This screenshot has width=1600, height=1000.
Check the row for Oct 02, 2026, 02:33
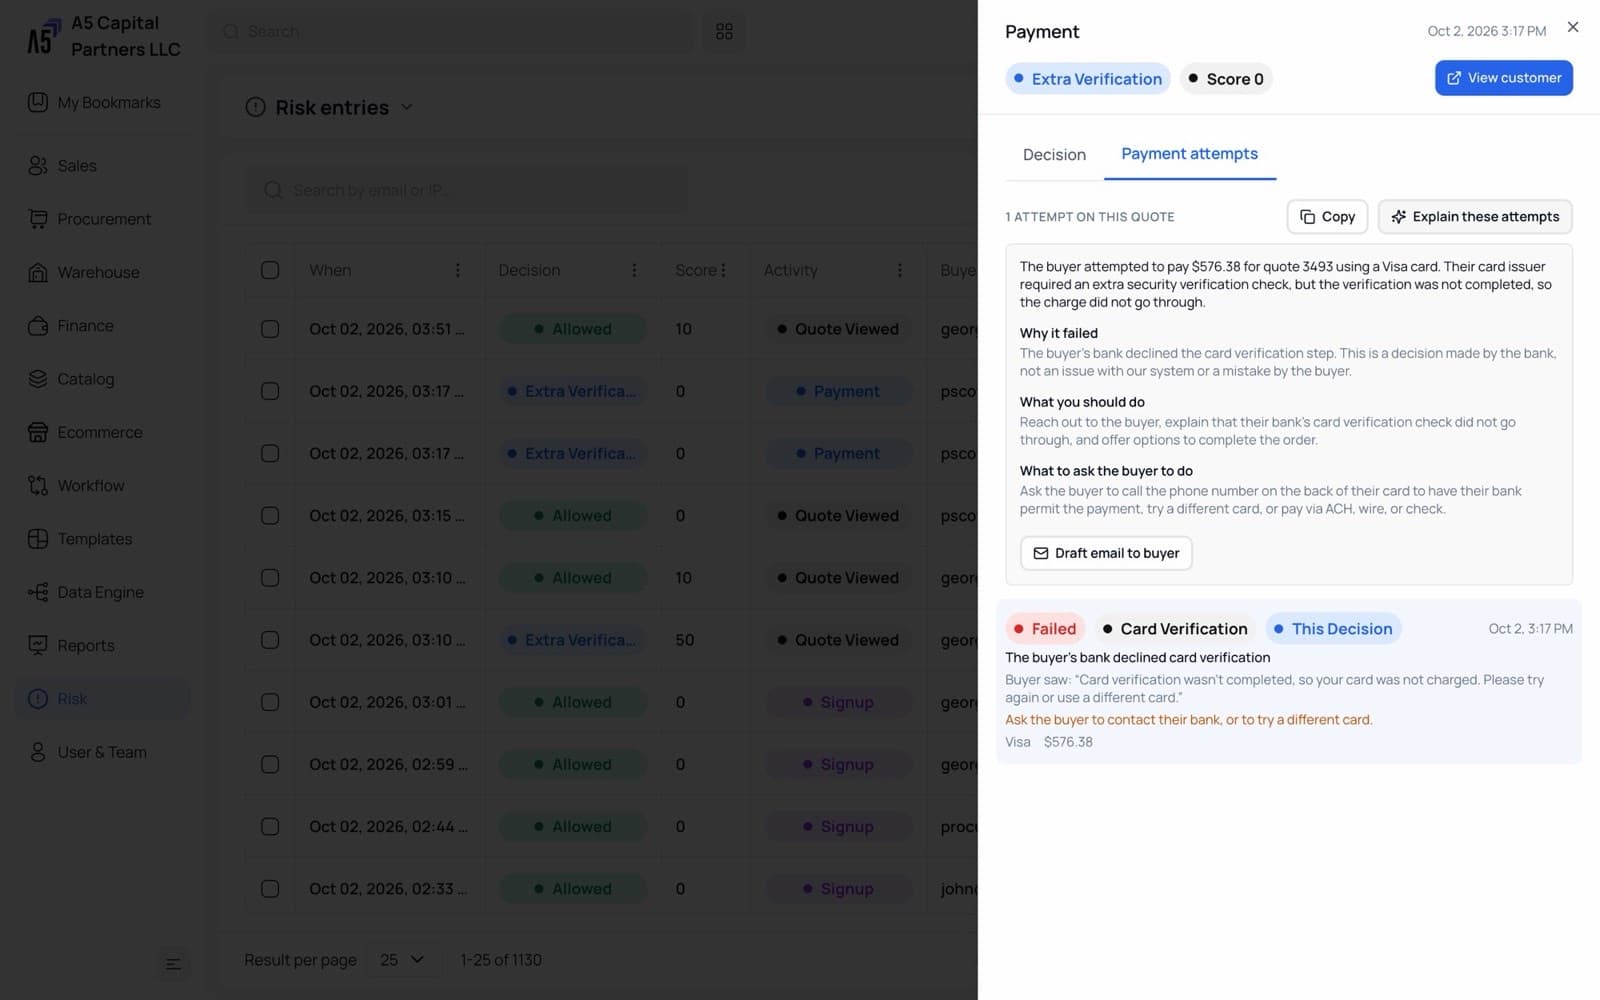[270, 889]
